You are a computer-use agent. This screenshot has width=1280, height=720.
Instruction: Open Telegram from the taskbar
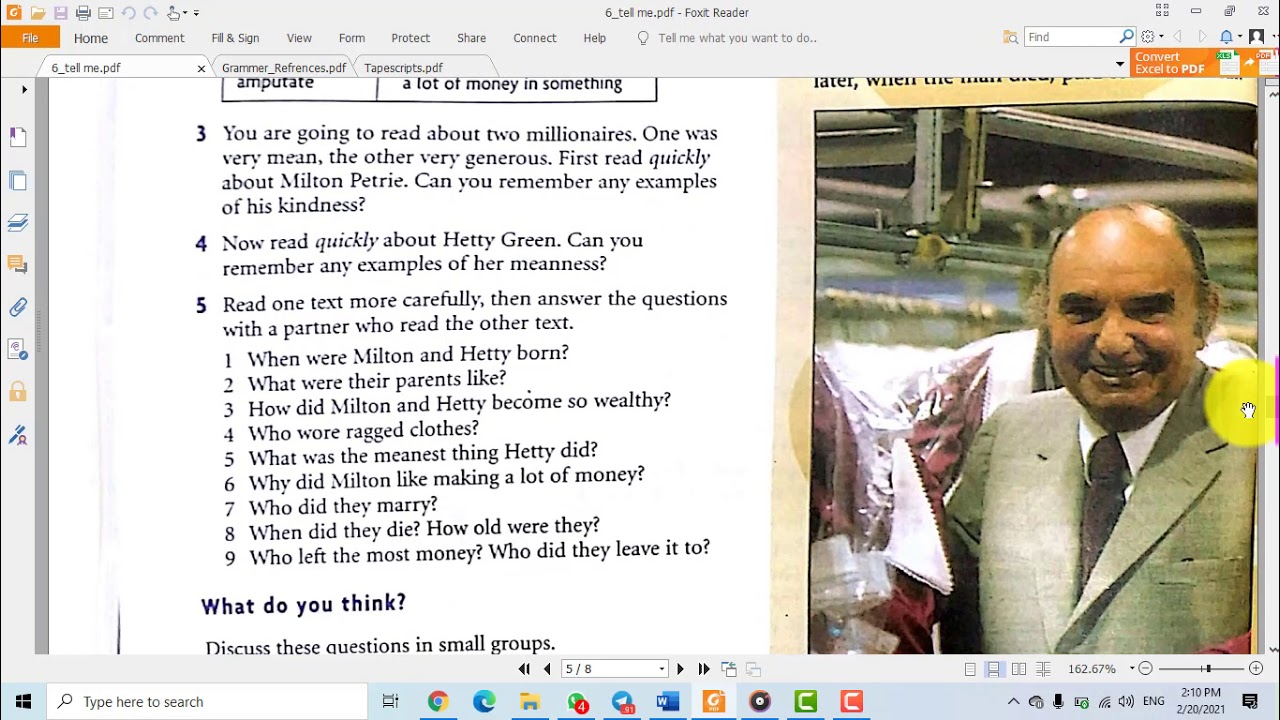tap(622, 701)
